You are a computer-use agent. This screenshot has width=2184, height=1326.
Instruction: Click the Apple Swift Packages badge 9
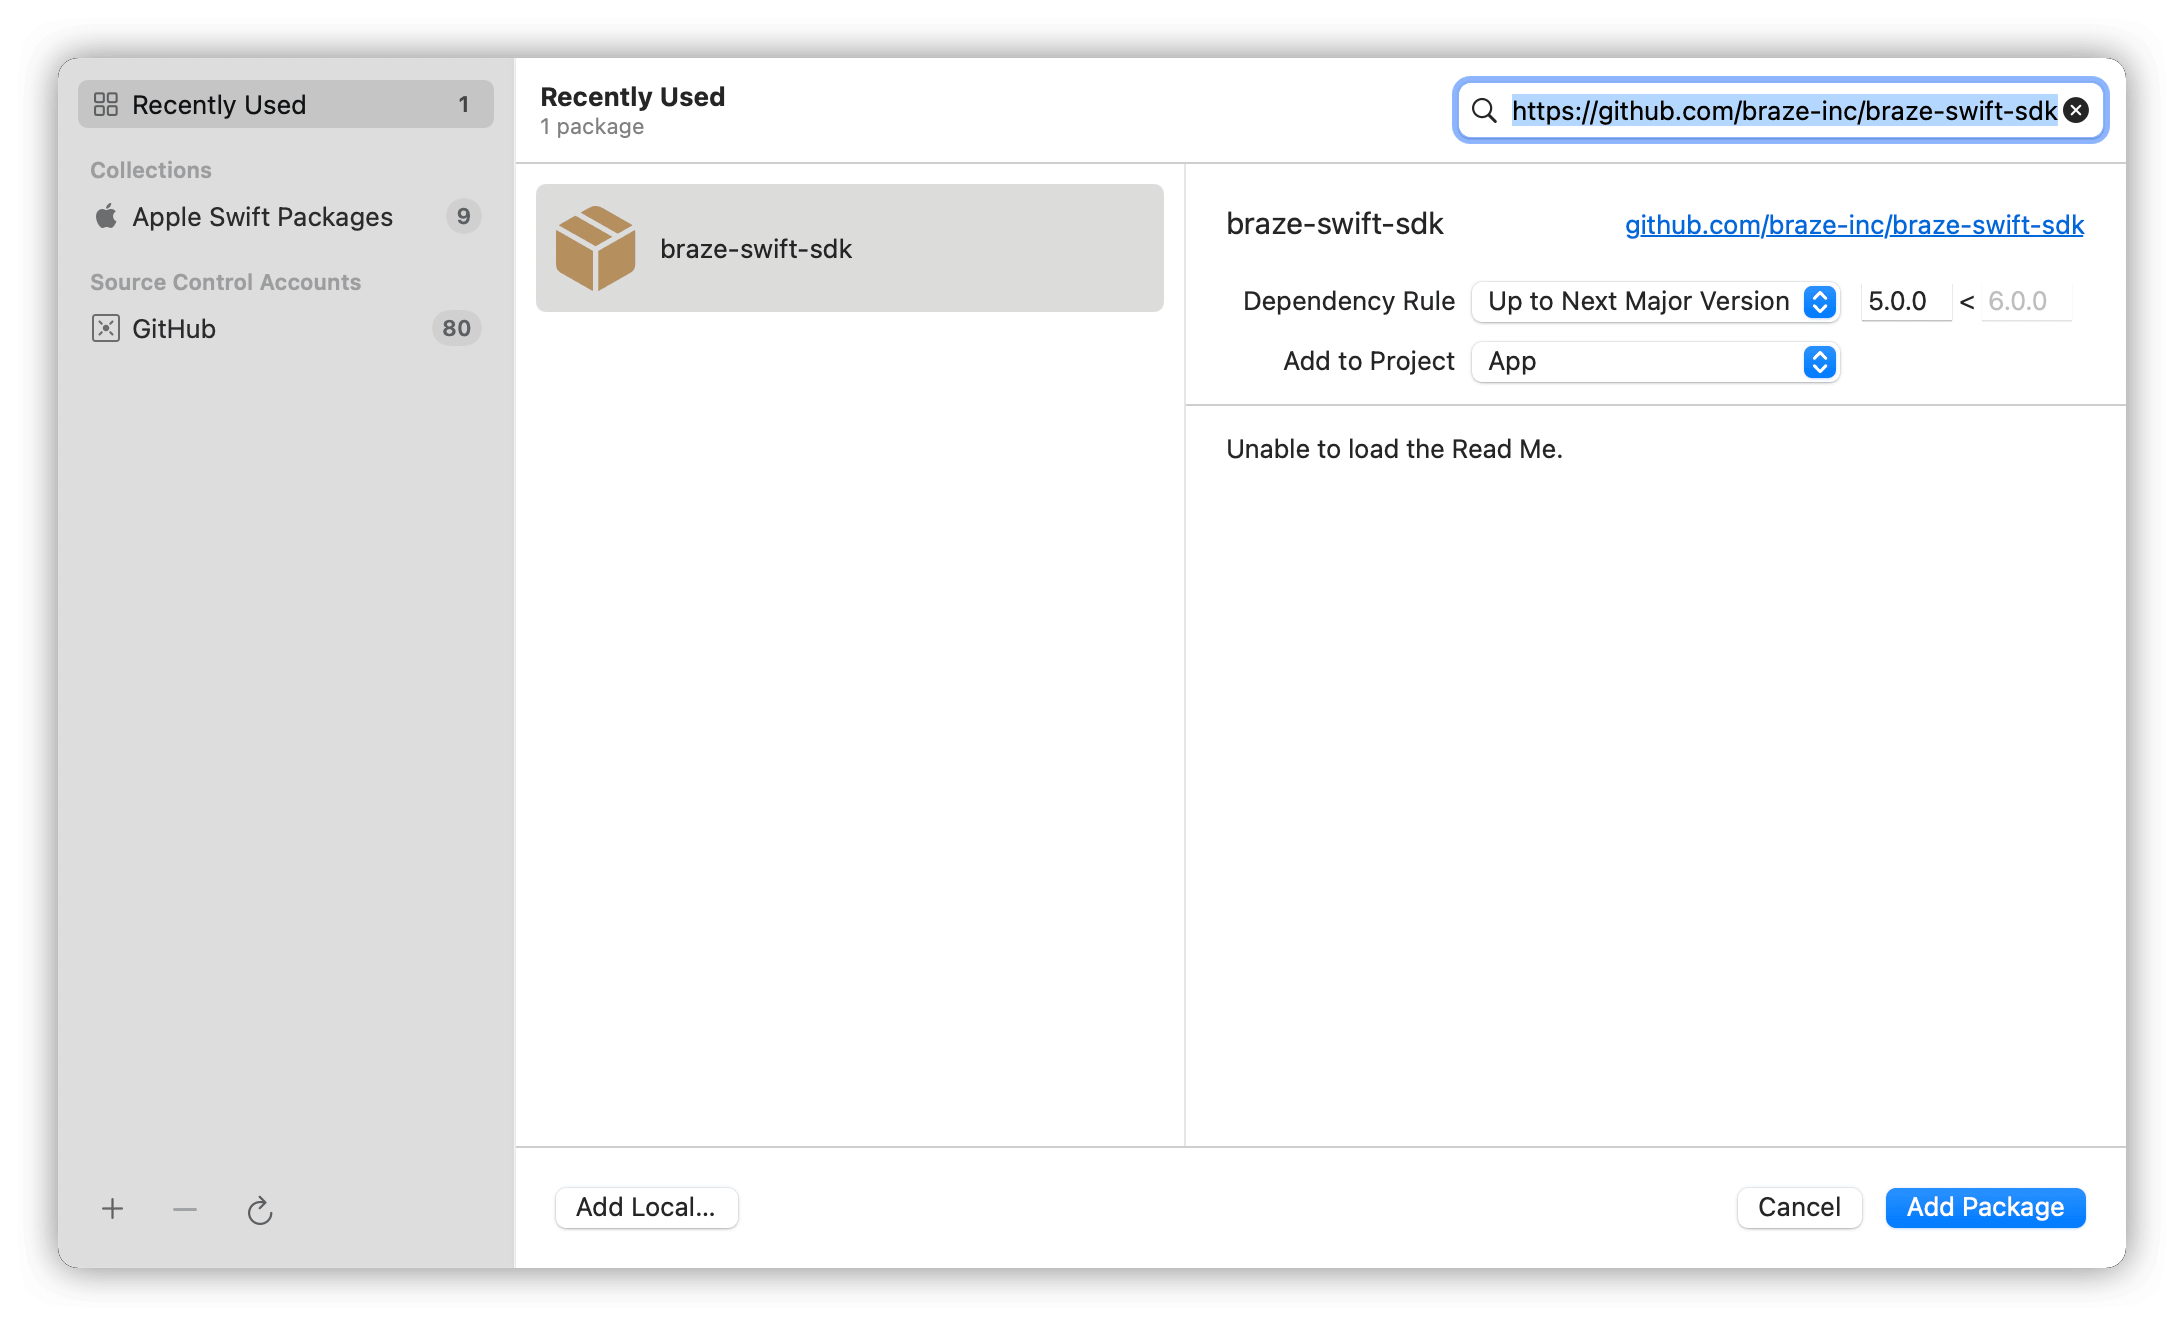point(463,216)
